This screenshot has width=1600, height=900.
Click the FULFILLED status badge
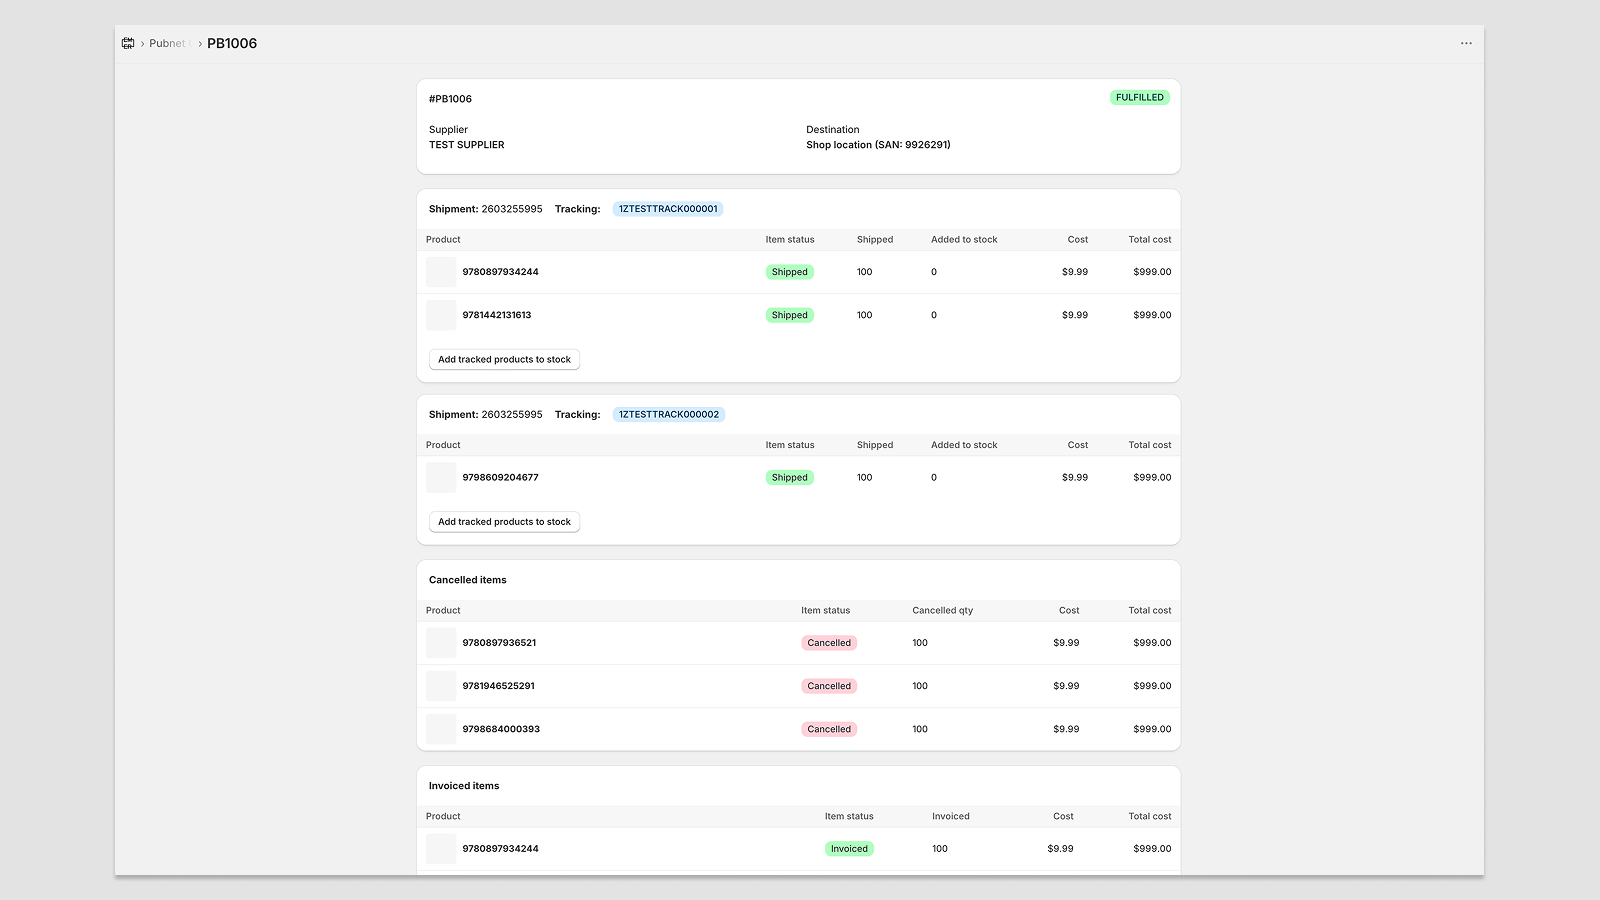pos(1140,97)
